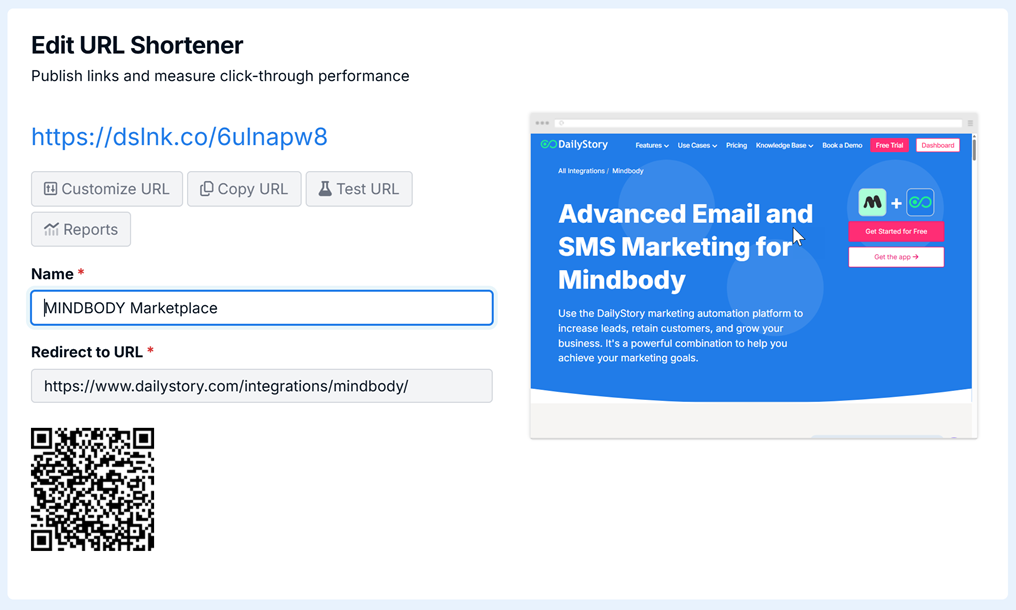Image resolution: width=1016 pixels, height=610 pixels.
Task: Click the Mindbody M icon in preview
Action: click(x=872, y=203)
